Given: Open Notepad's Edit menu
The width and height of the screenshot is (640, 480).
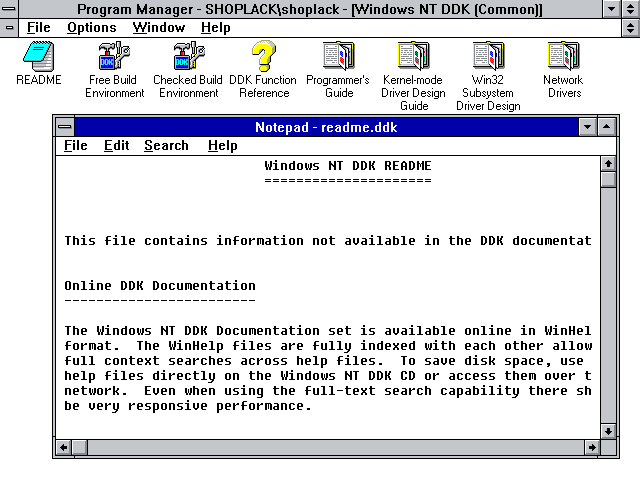Looking at the screenshot, I should click(x=116, y=146).
